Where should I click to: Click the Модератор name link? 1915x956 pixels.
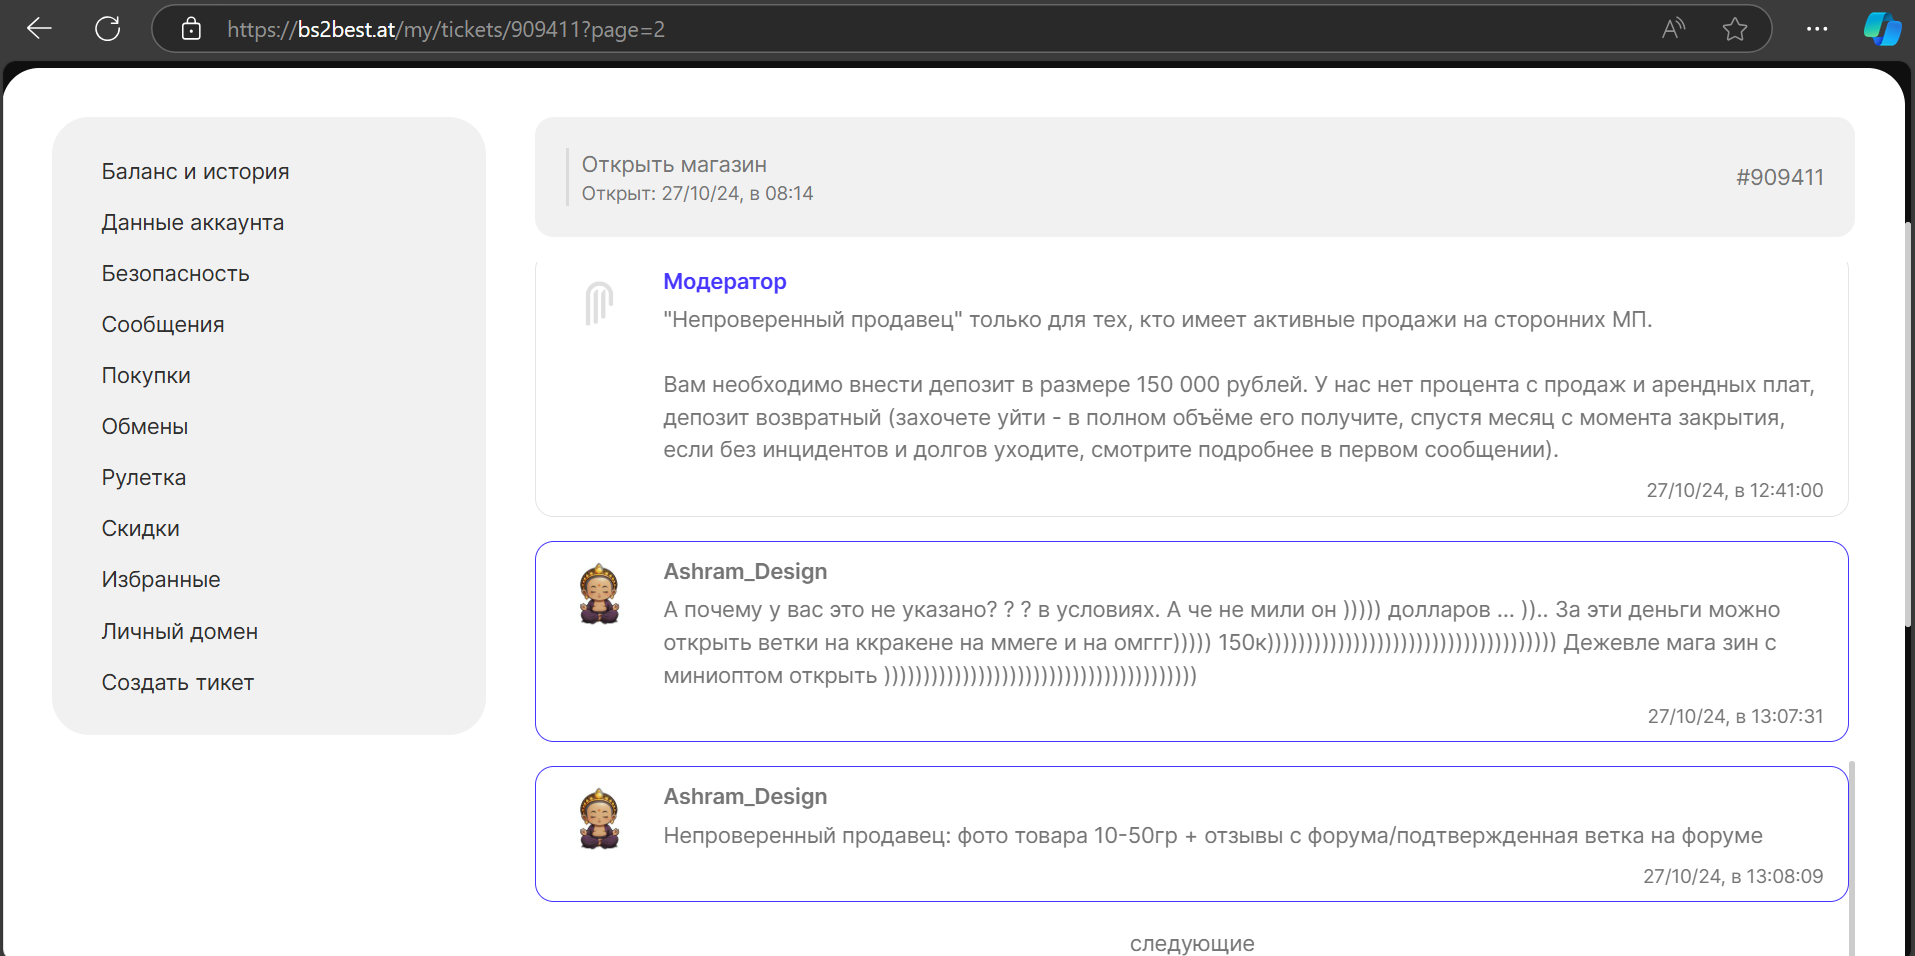point(725,282)
